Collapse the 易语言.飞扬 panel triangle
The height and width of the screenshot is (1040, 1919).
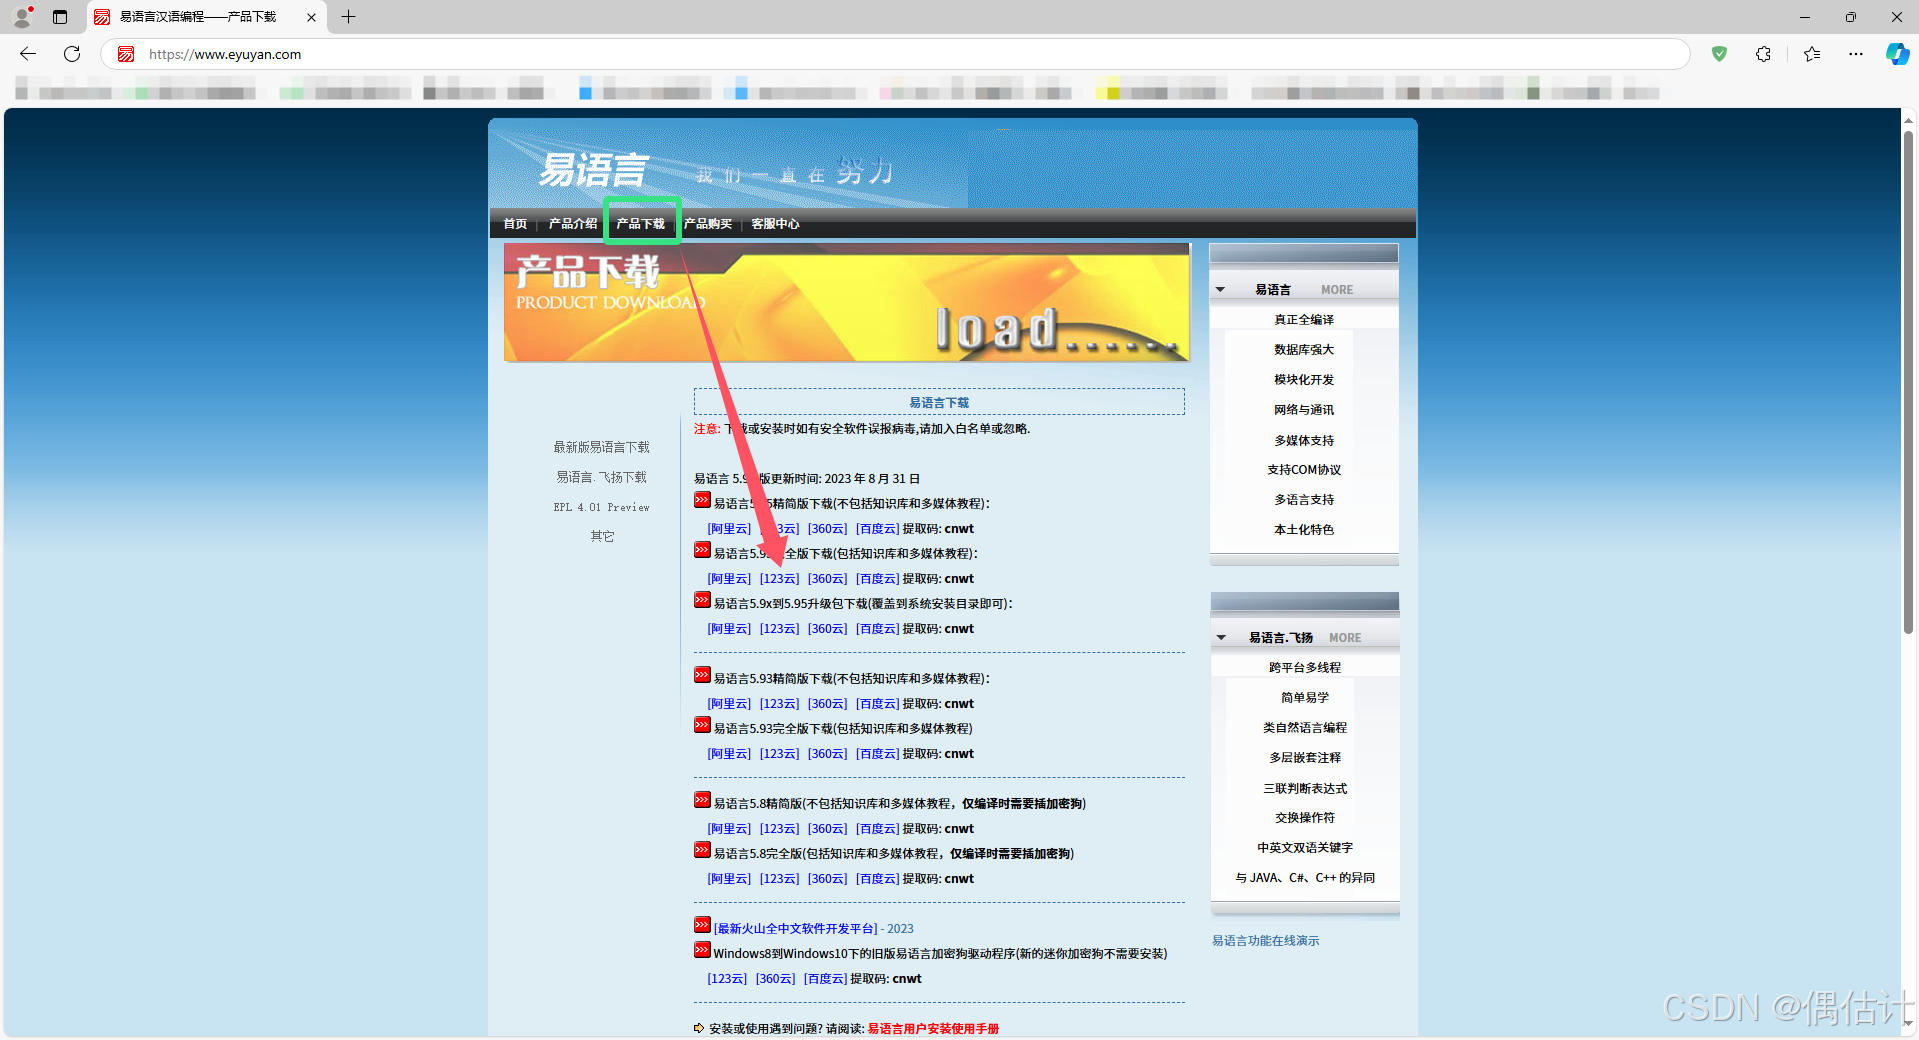[x=1221, y=638]
